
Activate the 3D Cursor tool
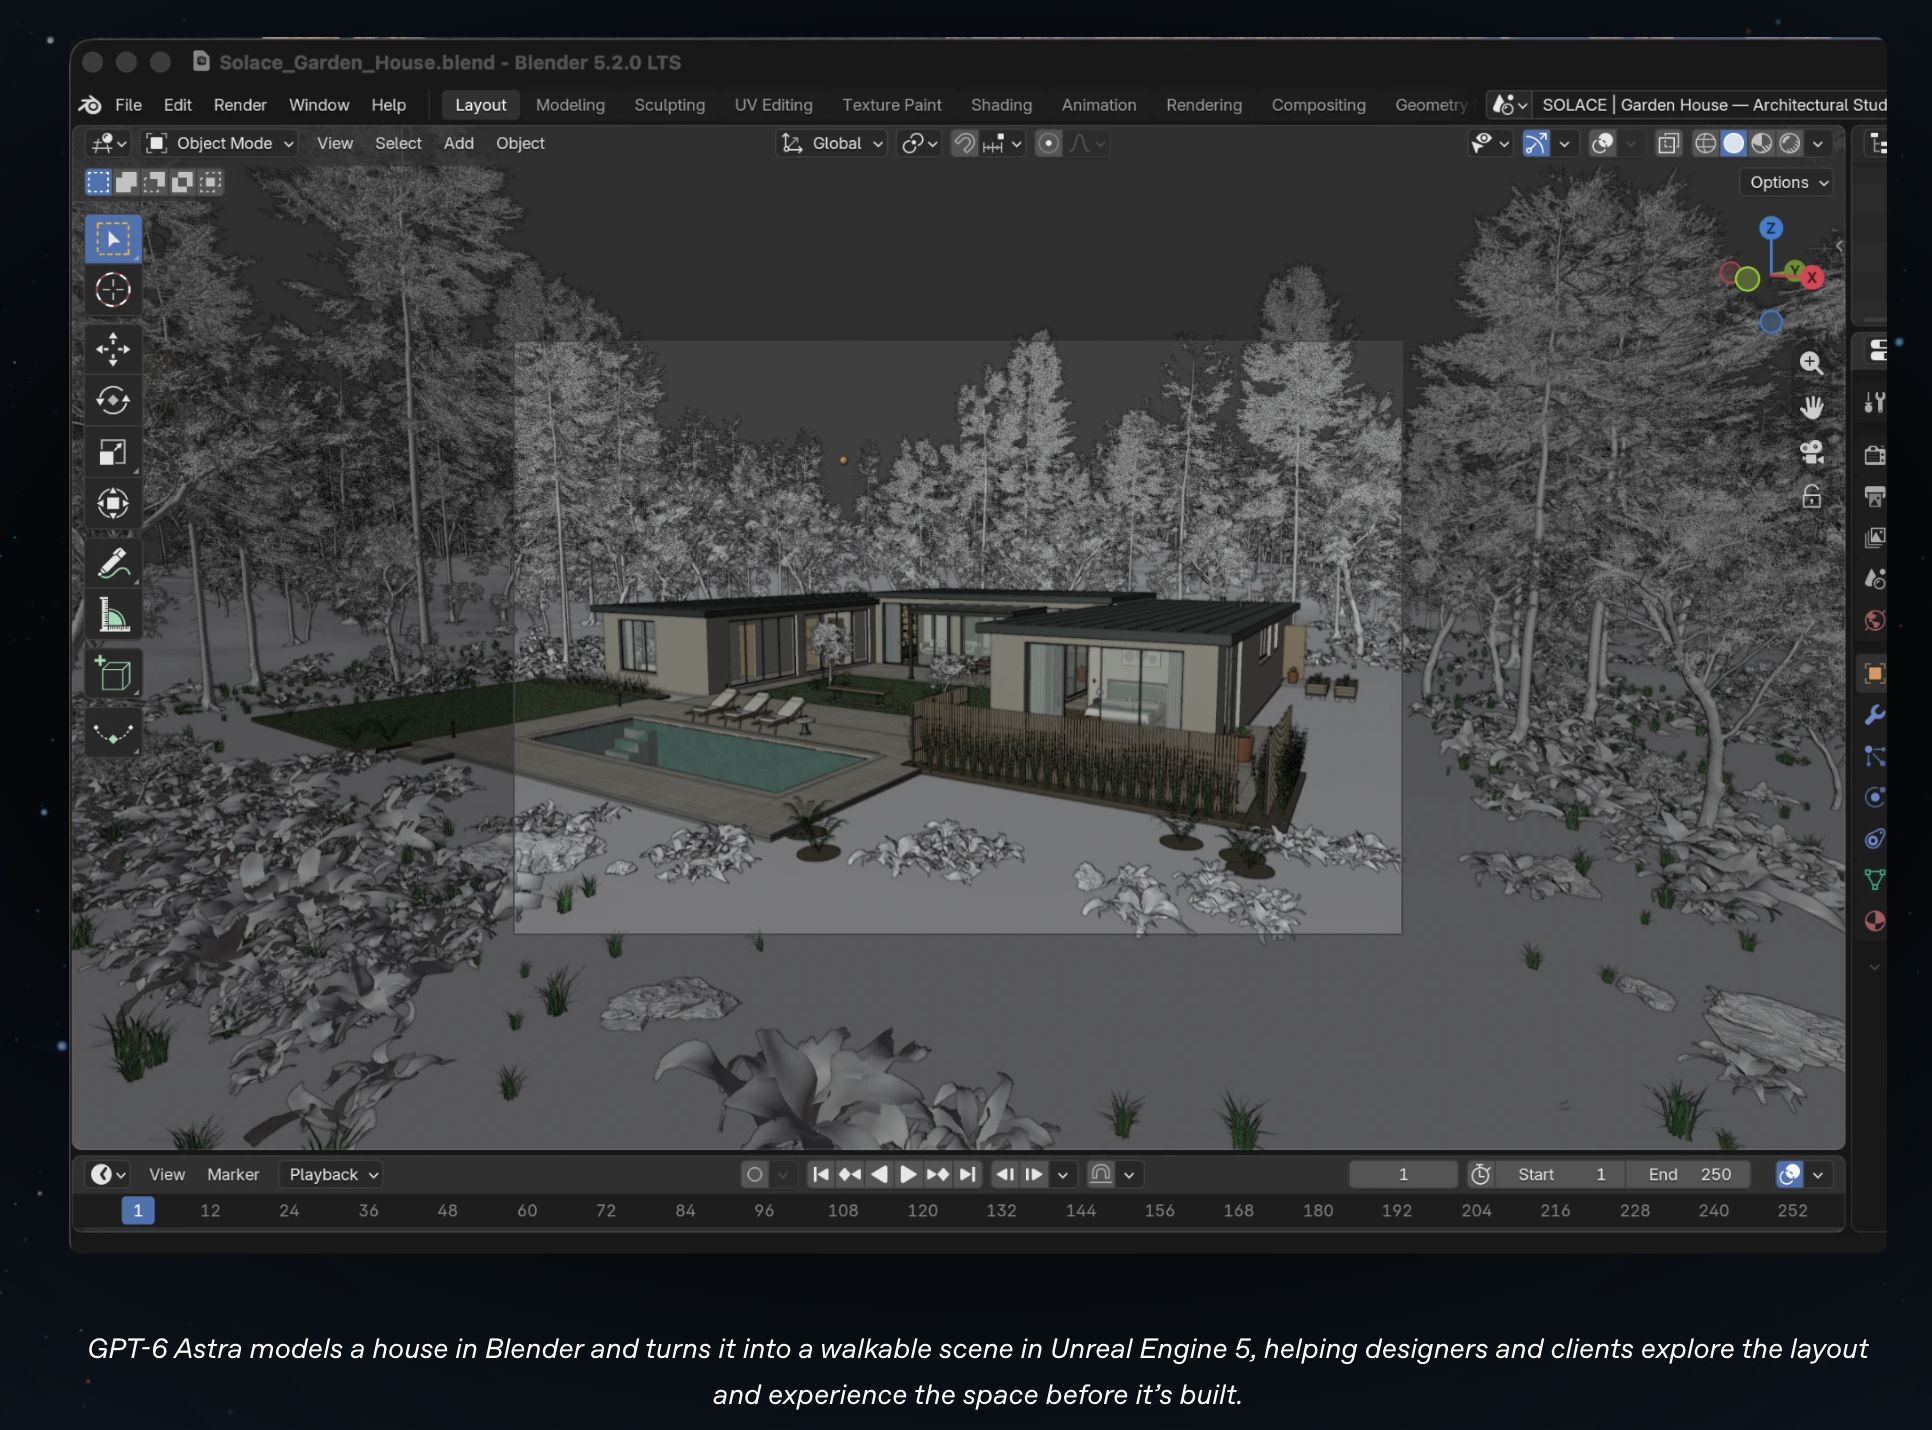[113, 290]
